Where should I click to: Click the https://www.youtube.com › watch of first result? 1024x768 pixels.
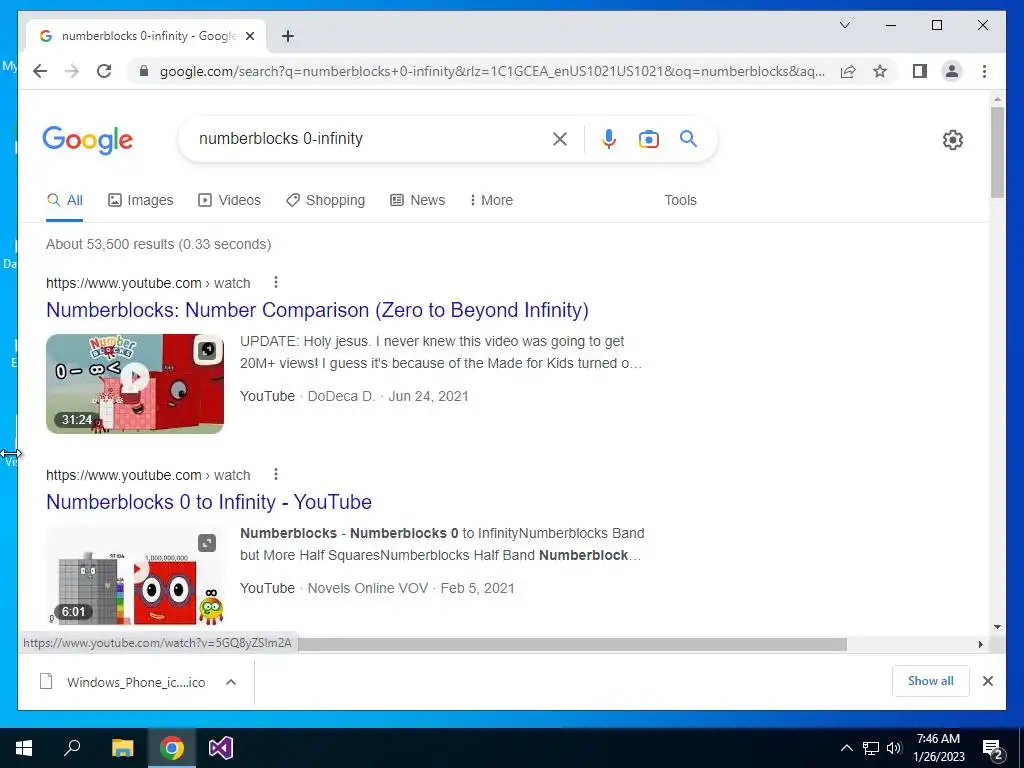(x=148, y=283)
